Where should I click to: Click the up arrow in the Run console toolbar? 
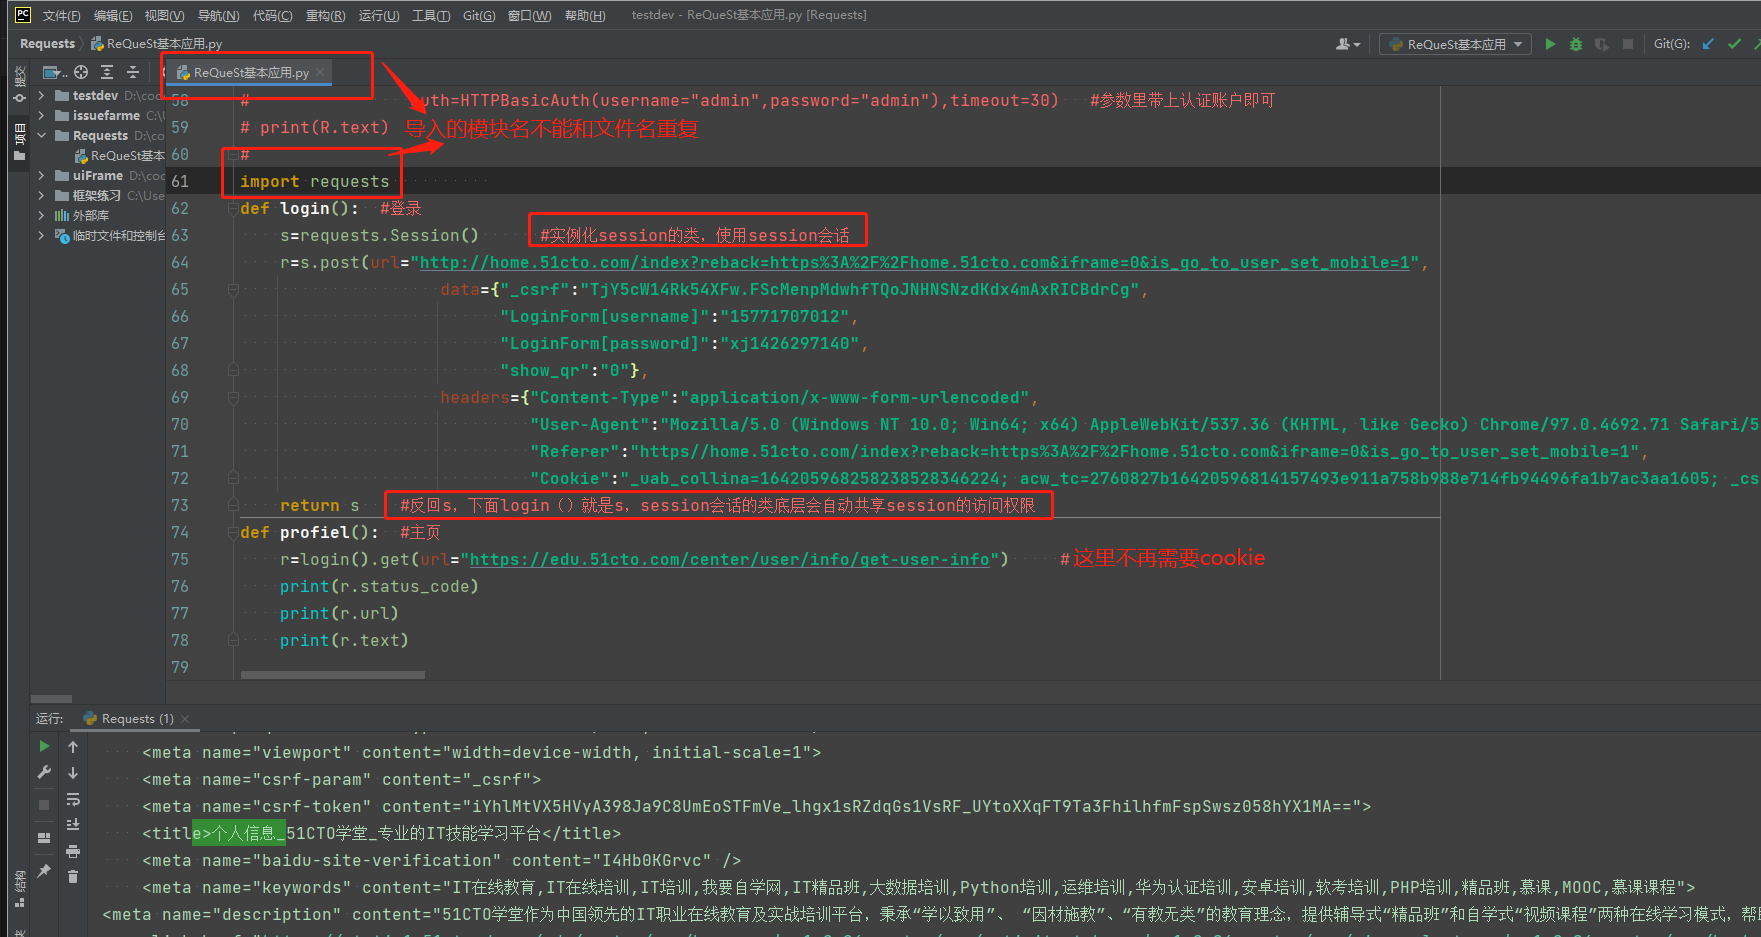point(73,747)
